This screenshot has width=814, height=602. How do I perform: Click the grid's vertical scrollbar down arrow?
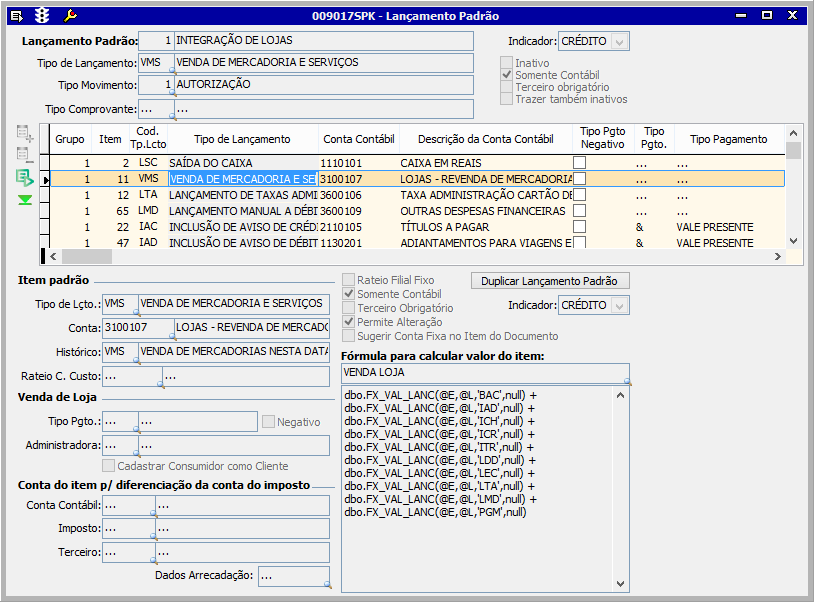(x=793, y=241)
